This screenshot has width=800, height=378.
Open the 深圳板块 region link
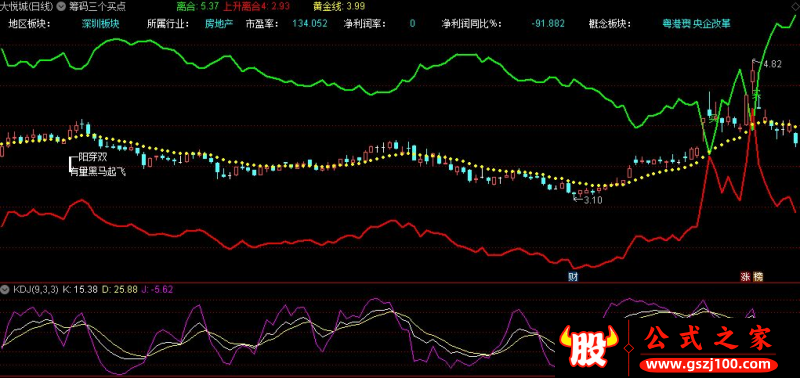click(101, 23)
